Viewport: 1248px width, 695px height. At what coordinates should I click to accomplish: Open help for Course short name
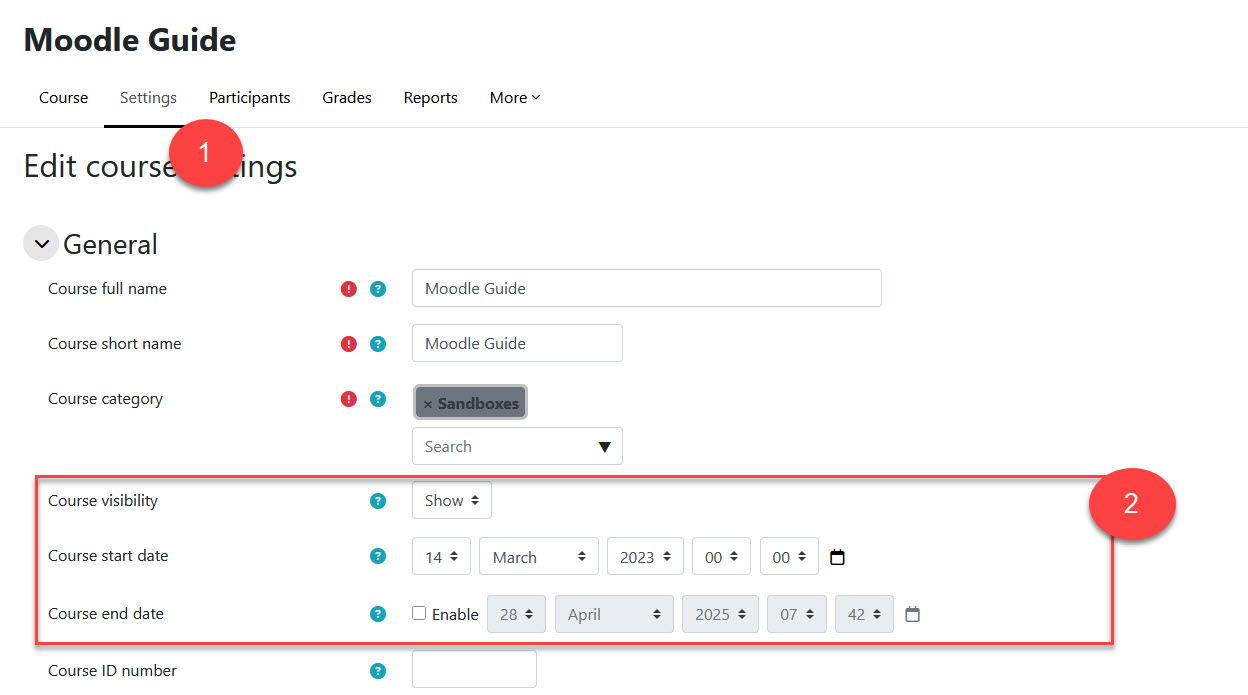378,344
